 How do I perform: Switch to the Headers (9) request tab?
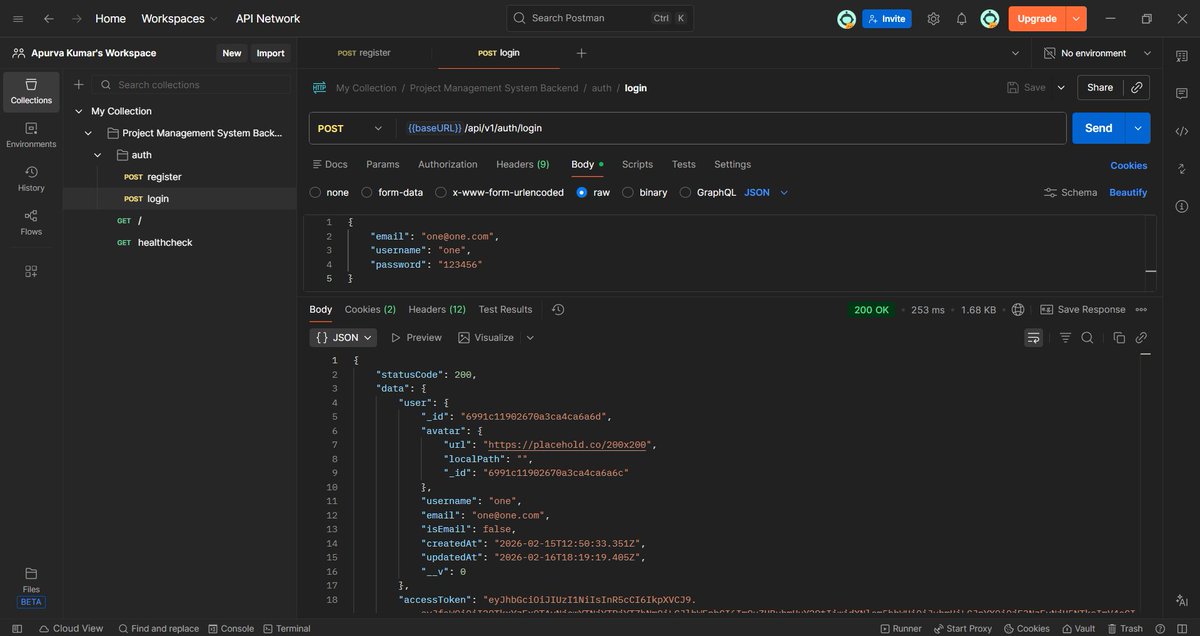tap(522, 164)
